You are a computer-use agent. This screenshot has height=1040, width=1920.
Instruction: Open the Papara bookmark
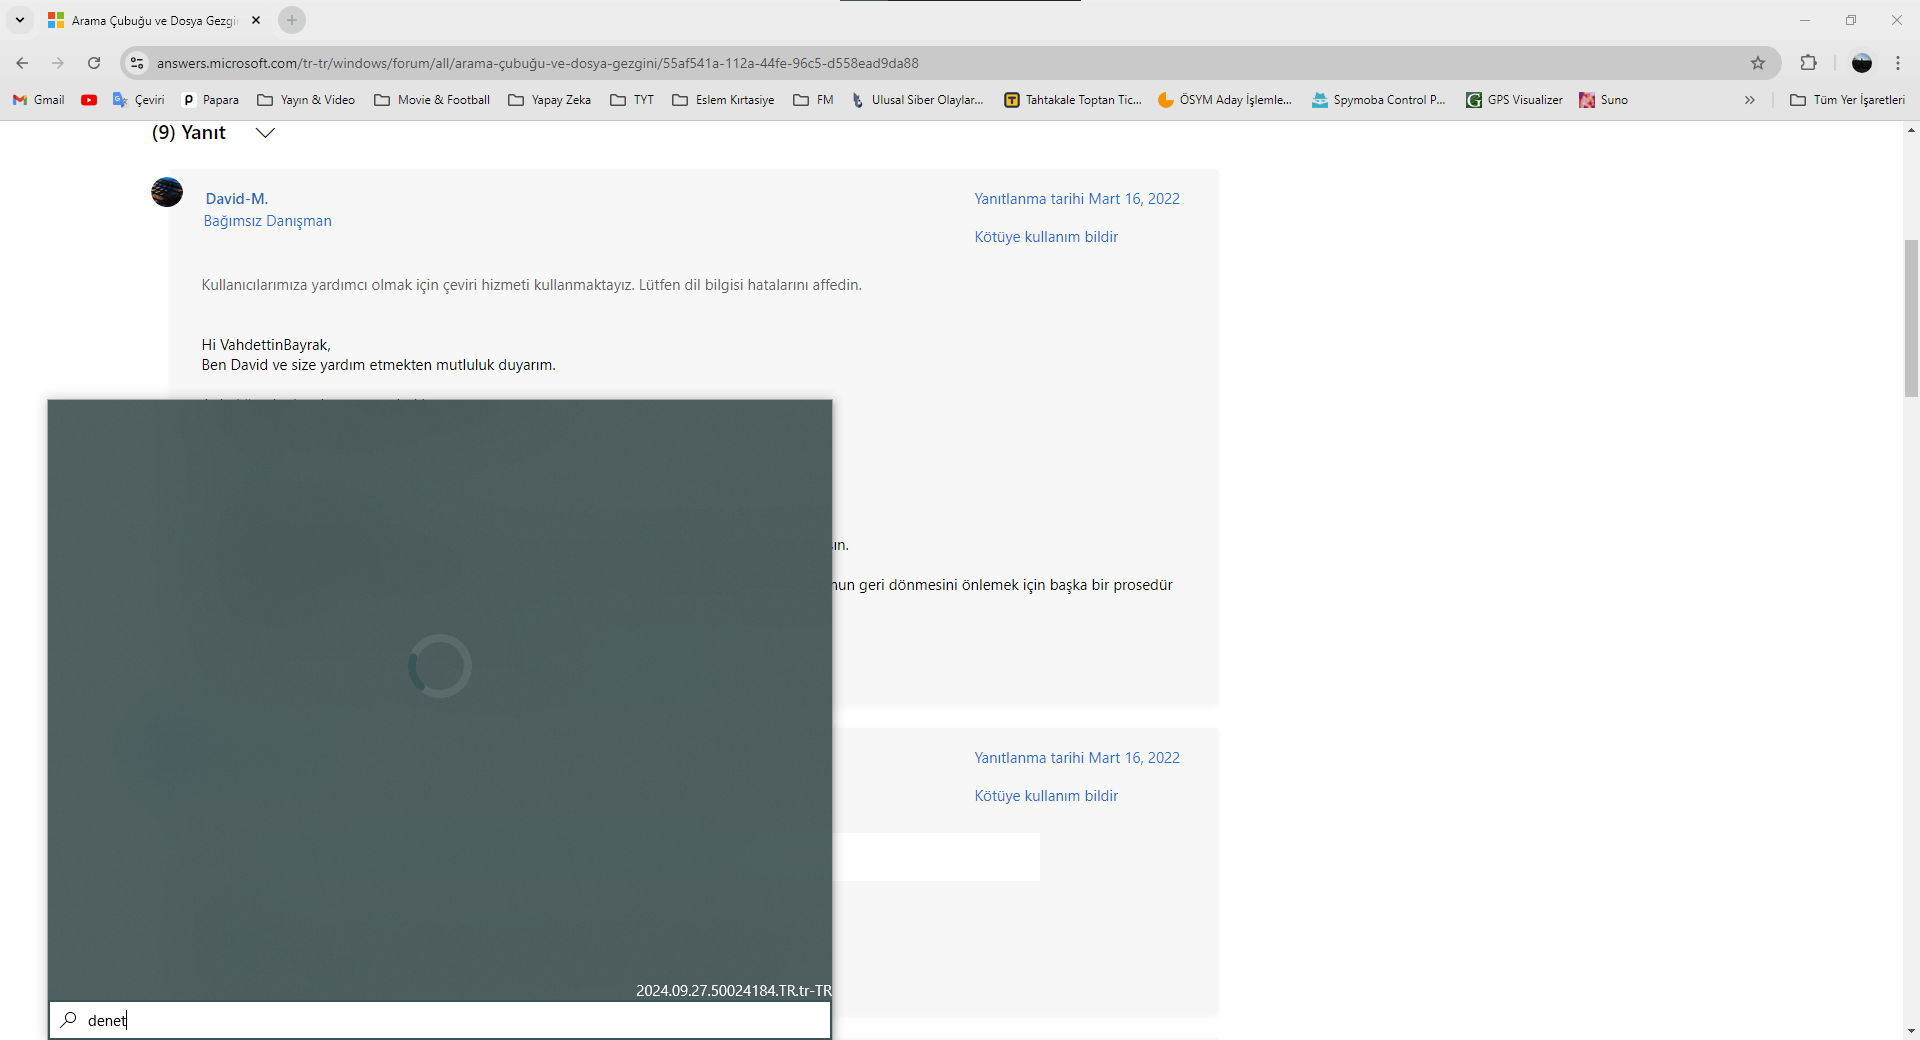tap(210, 100)
